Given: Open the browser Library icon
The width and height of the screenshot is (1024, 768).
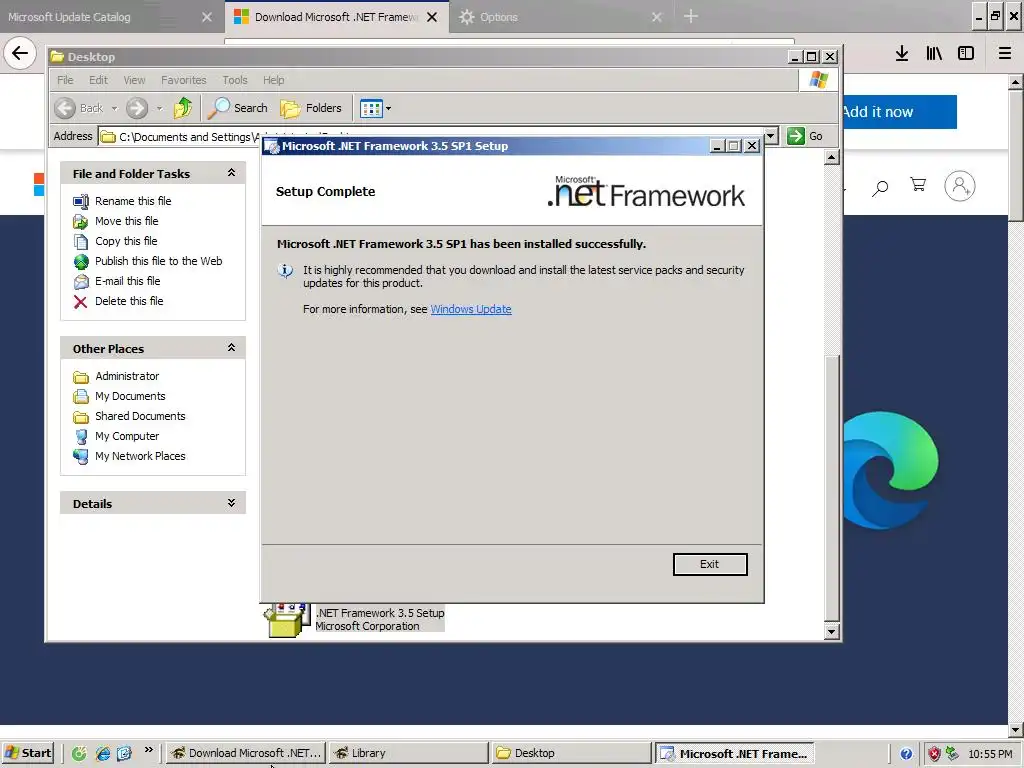Looking at the screenshot, I should (934, 54).
